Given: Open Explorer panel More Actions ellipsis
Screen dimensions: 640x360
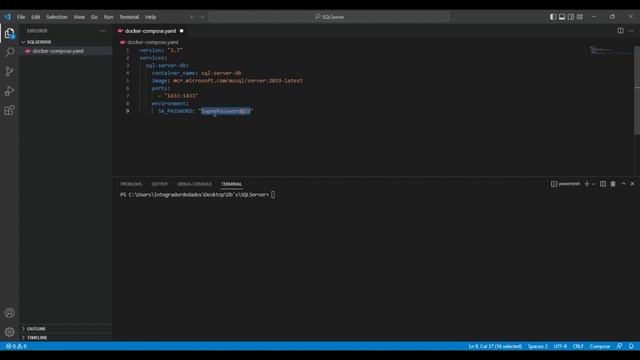Looking at the screenshot, I should coord(103,31).
